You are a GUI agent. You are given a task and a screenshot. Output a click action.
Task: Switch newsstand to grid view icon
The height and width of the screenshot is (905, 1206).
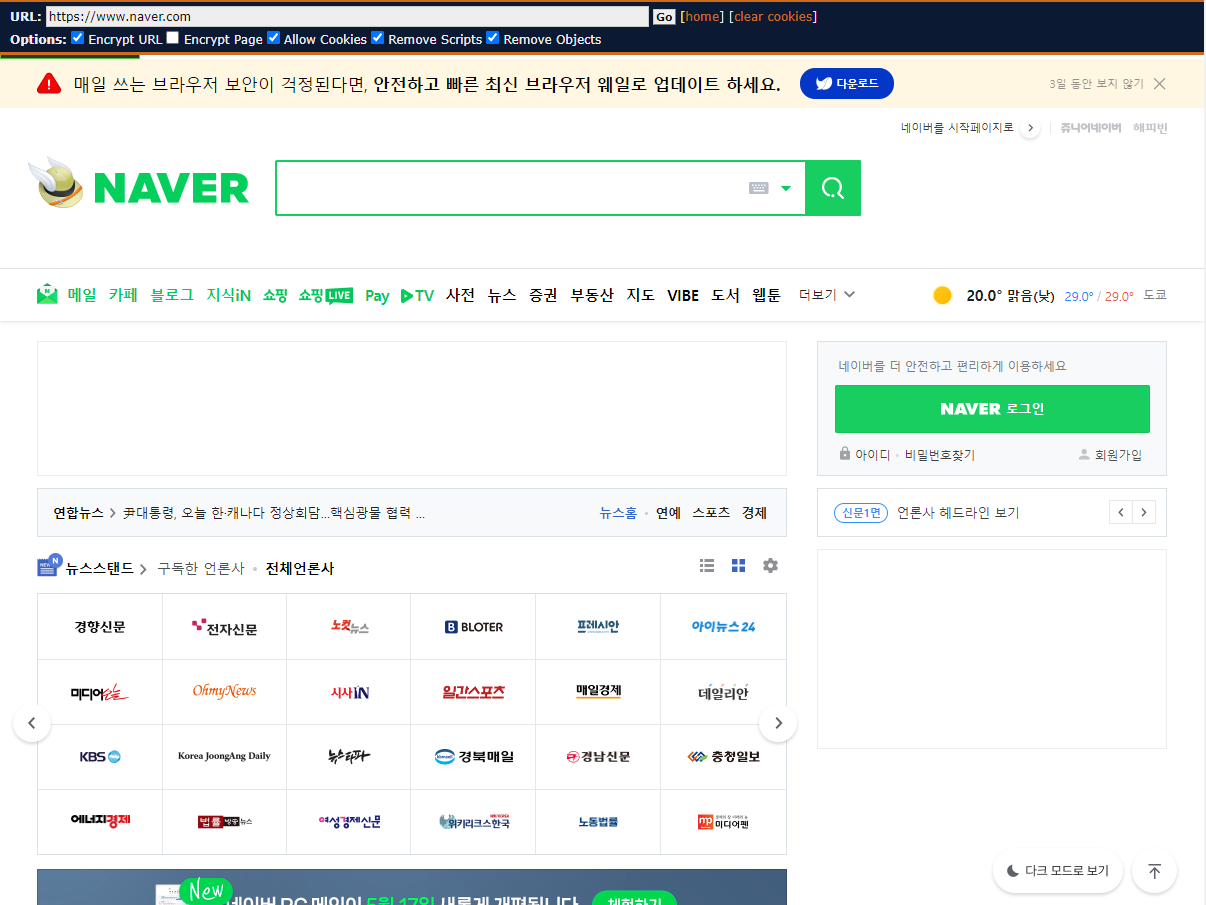[738, 566]
